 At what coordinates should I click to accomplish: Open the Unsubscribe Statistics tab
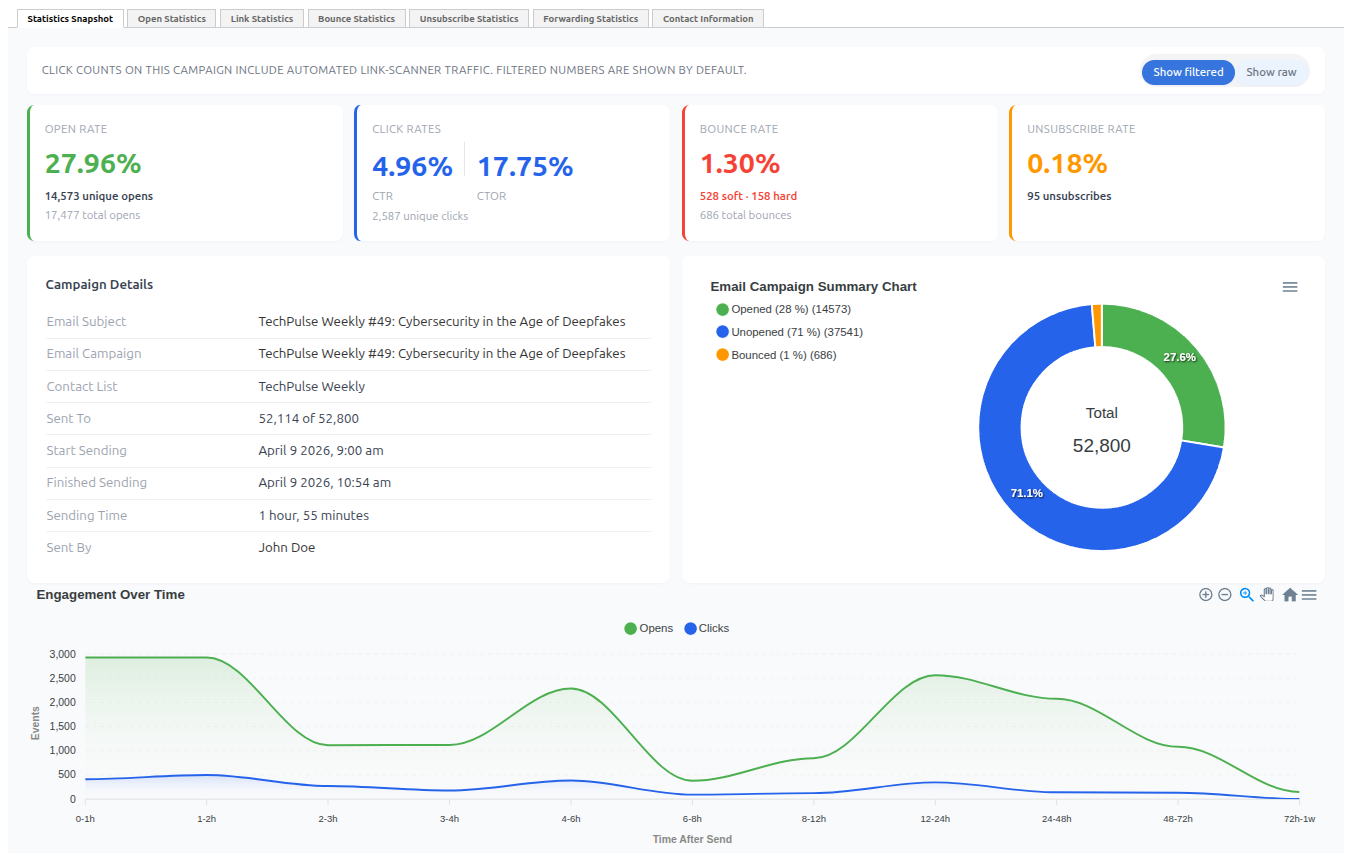469,18
